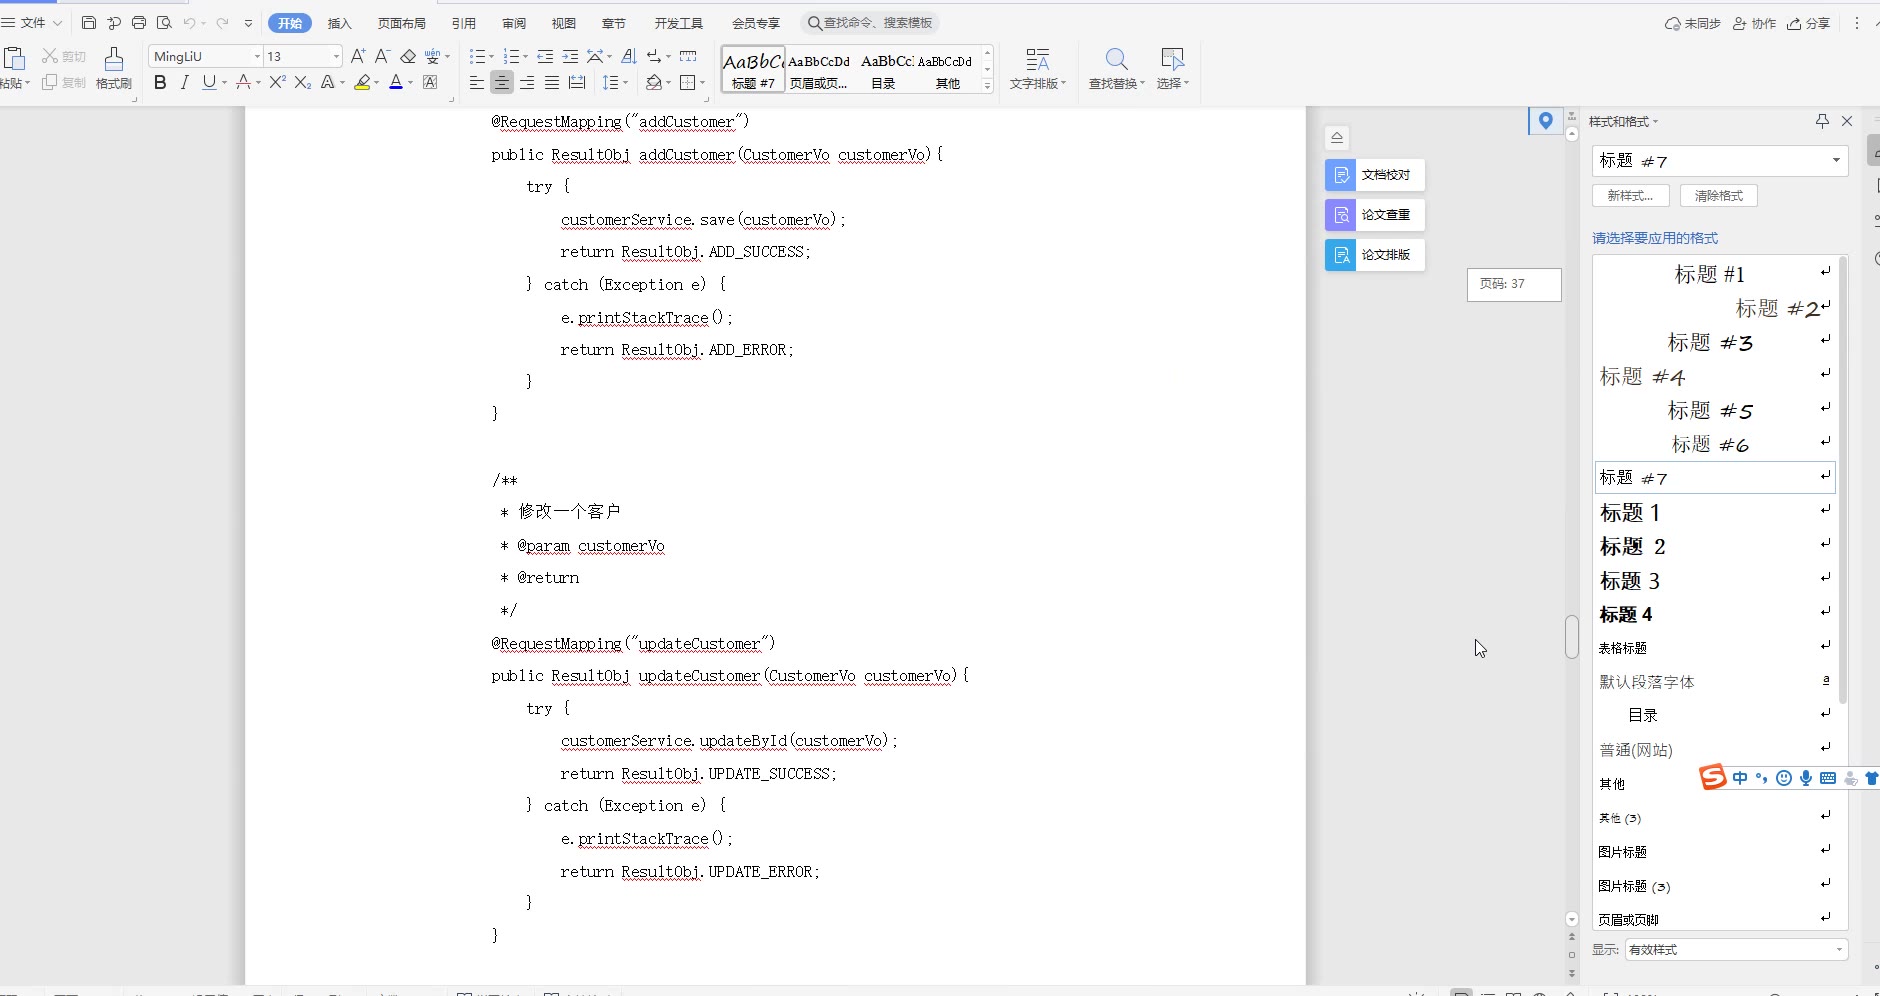
Task: Click the Sogou input method S logo
Action: coord(1713,777)
